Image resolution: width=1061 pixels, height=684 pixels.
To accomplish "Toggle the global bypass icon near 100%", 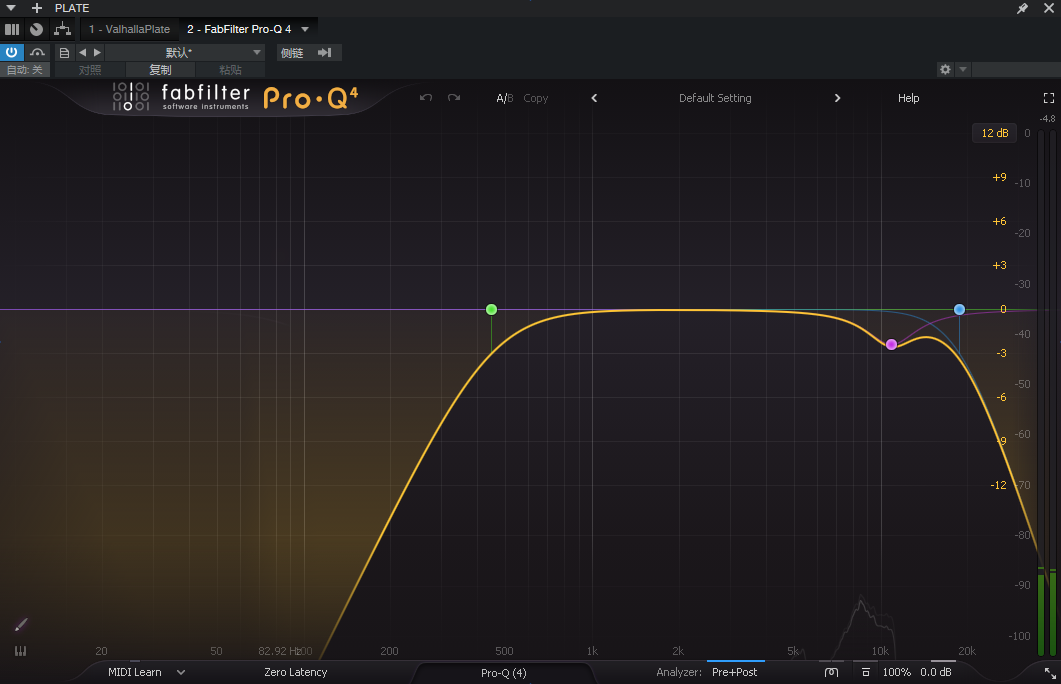I will [x=865, y=672].
